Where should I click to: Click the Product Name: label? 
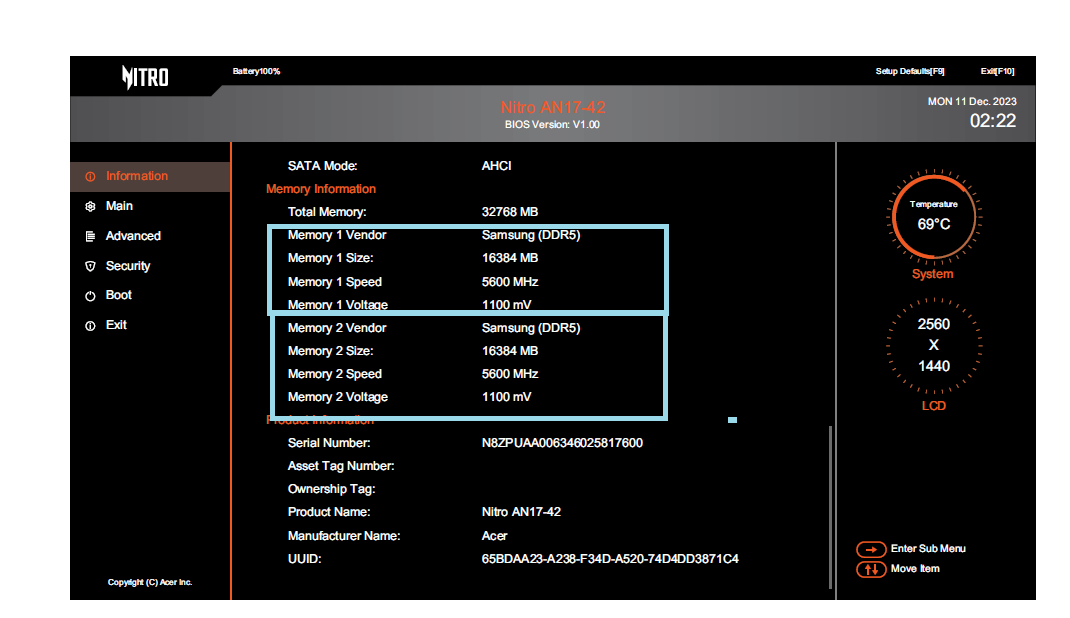[x=329, y=512]
